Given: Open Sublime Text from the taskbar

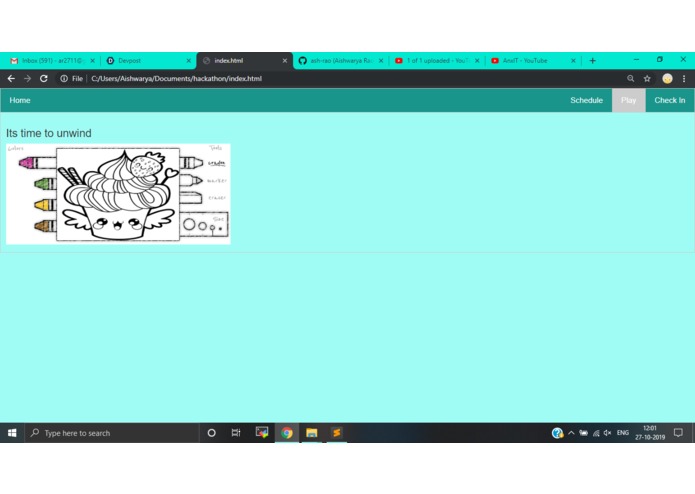Looking at the screenshot, I should [x=336, y=433].
